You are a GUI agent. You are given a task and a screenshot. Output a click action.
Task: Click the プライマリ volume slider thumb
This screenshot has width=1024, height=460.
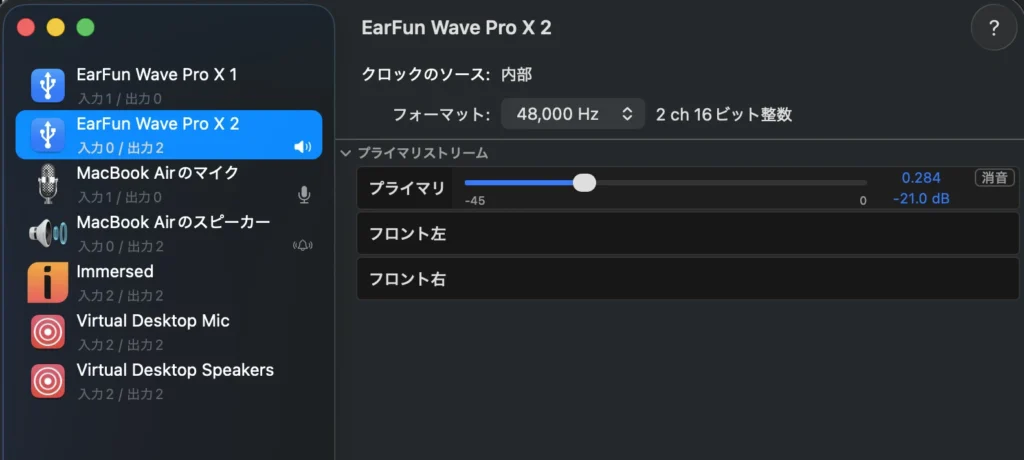pos(584,183)
